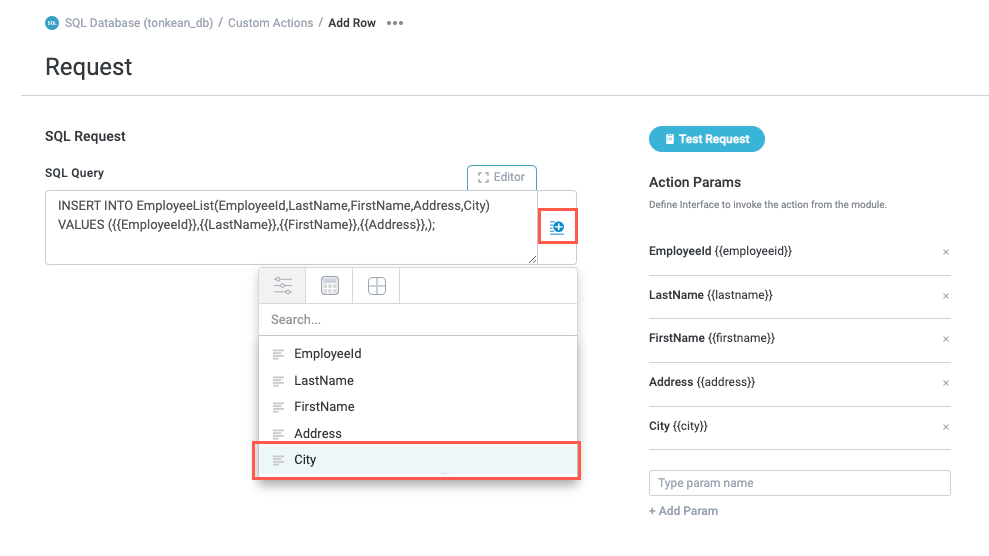Remove the LastName param
The image size is (989, 556).
(x=945, y=296)
